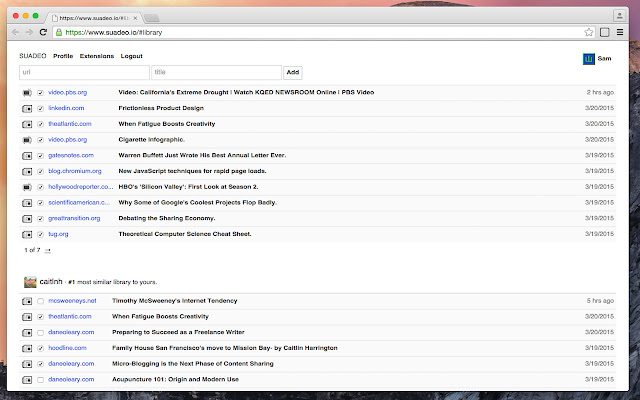Open the tug.org link
This screenshot has height=400, width=640.
coord(58,234)
